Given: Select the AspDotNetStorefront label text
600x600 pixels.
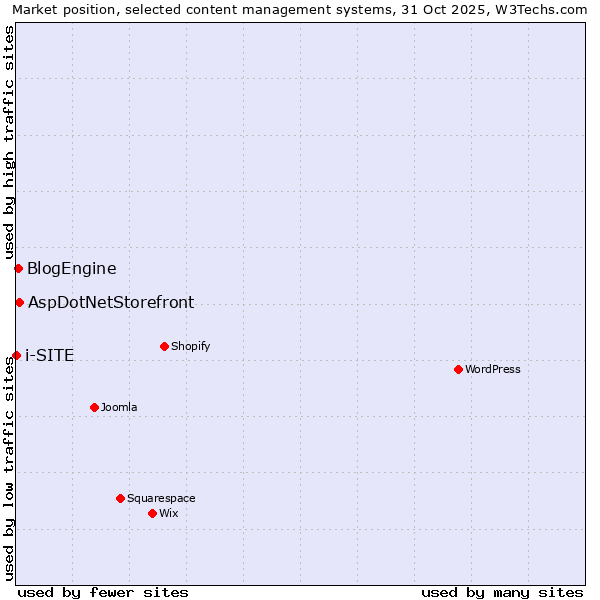Looking at the screenshot, I should (x=110, y=302).
